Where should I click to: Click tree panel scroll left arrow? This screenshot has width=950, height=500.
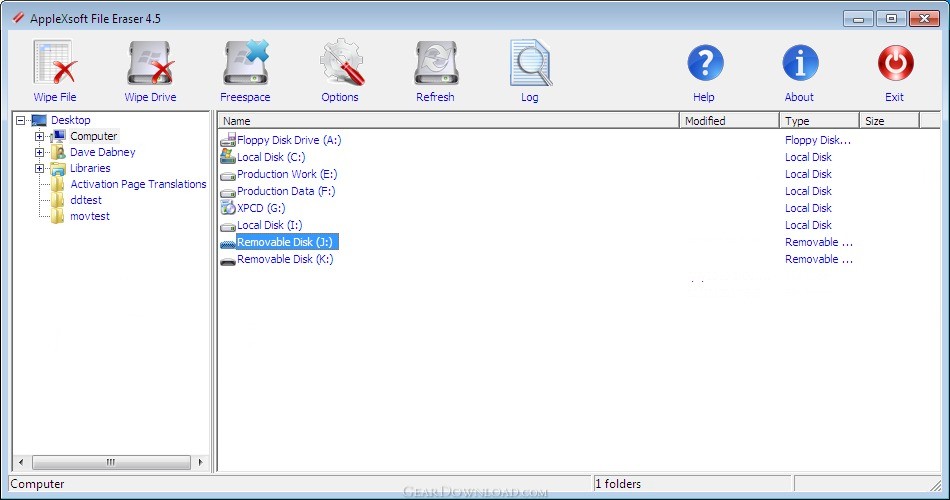(21, 462)
